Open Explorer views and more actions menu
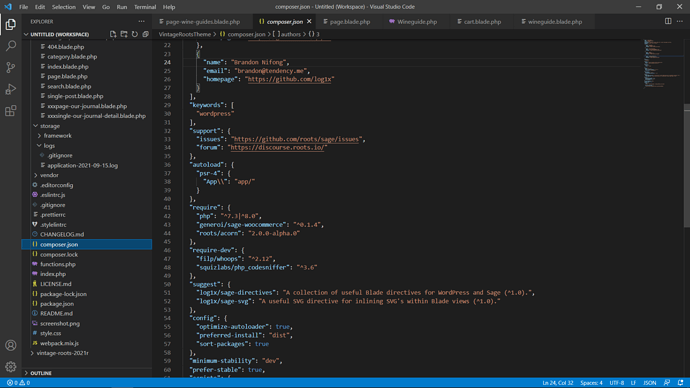Image resolution: width=690 pixels, height=388 pixels. (141, 21)
